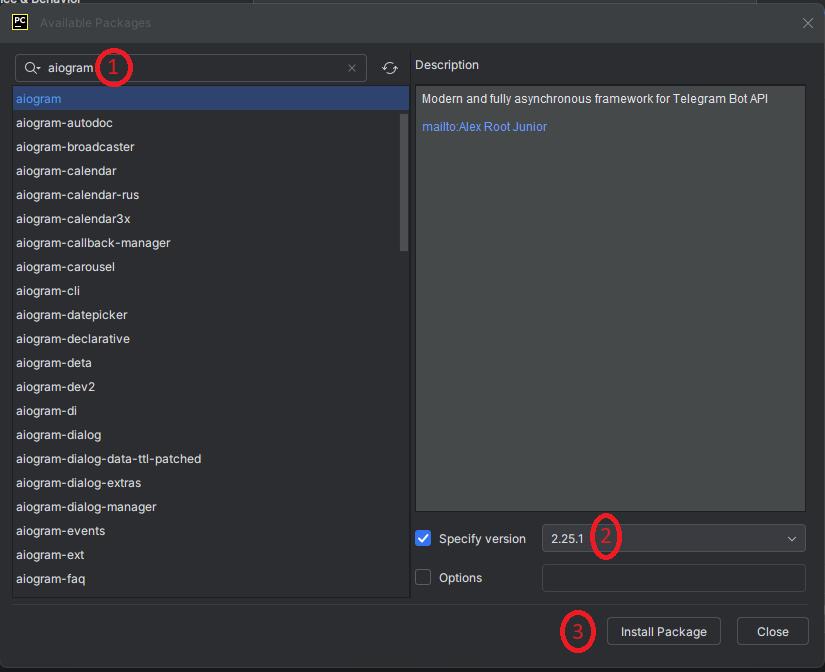Click the Install Package button
Viewport: 825px width, 672px height.
663,631
